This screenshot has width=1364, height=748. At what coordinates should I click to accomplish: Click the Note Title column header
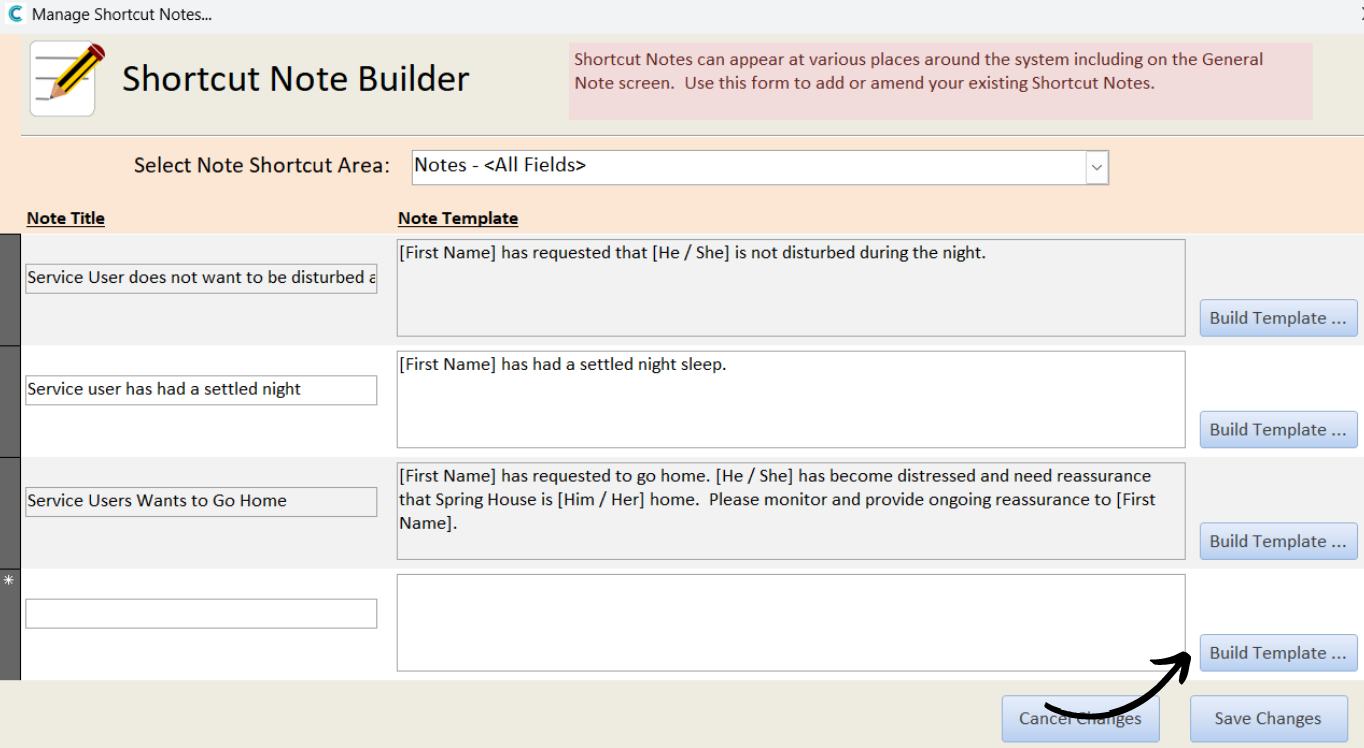pyautogui.click(x=66, y=218)
